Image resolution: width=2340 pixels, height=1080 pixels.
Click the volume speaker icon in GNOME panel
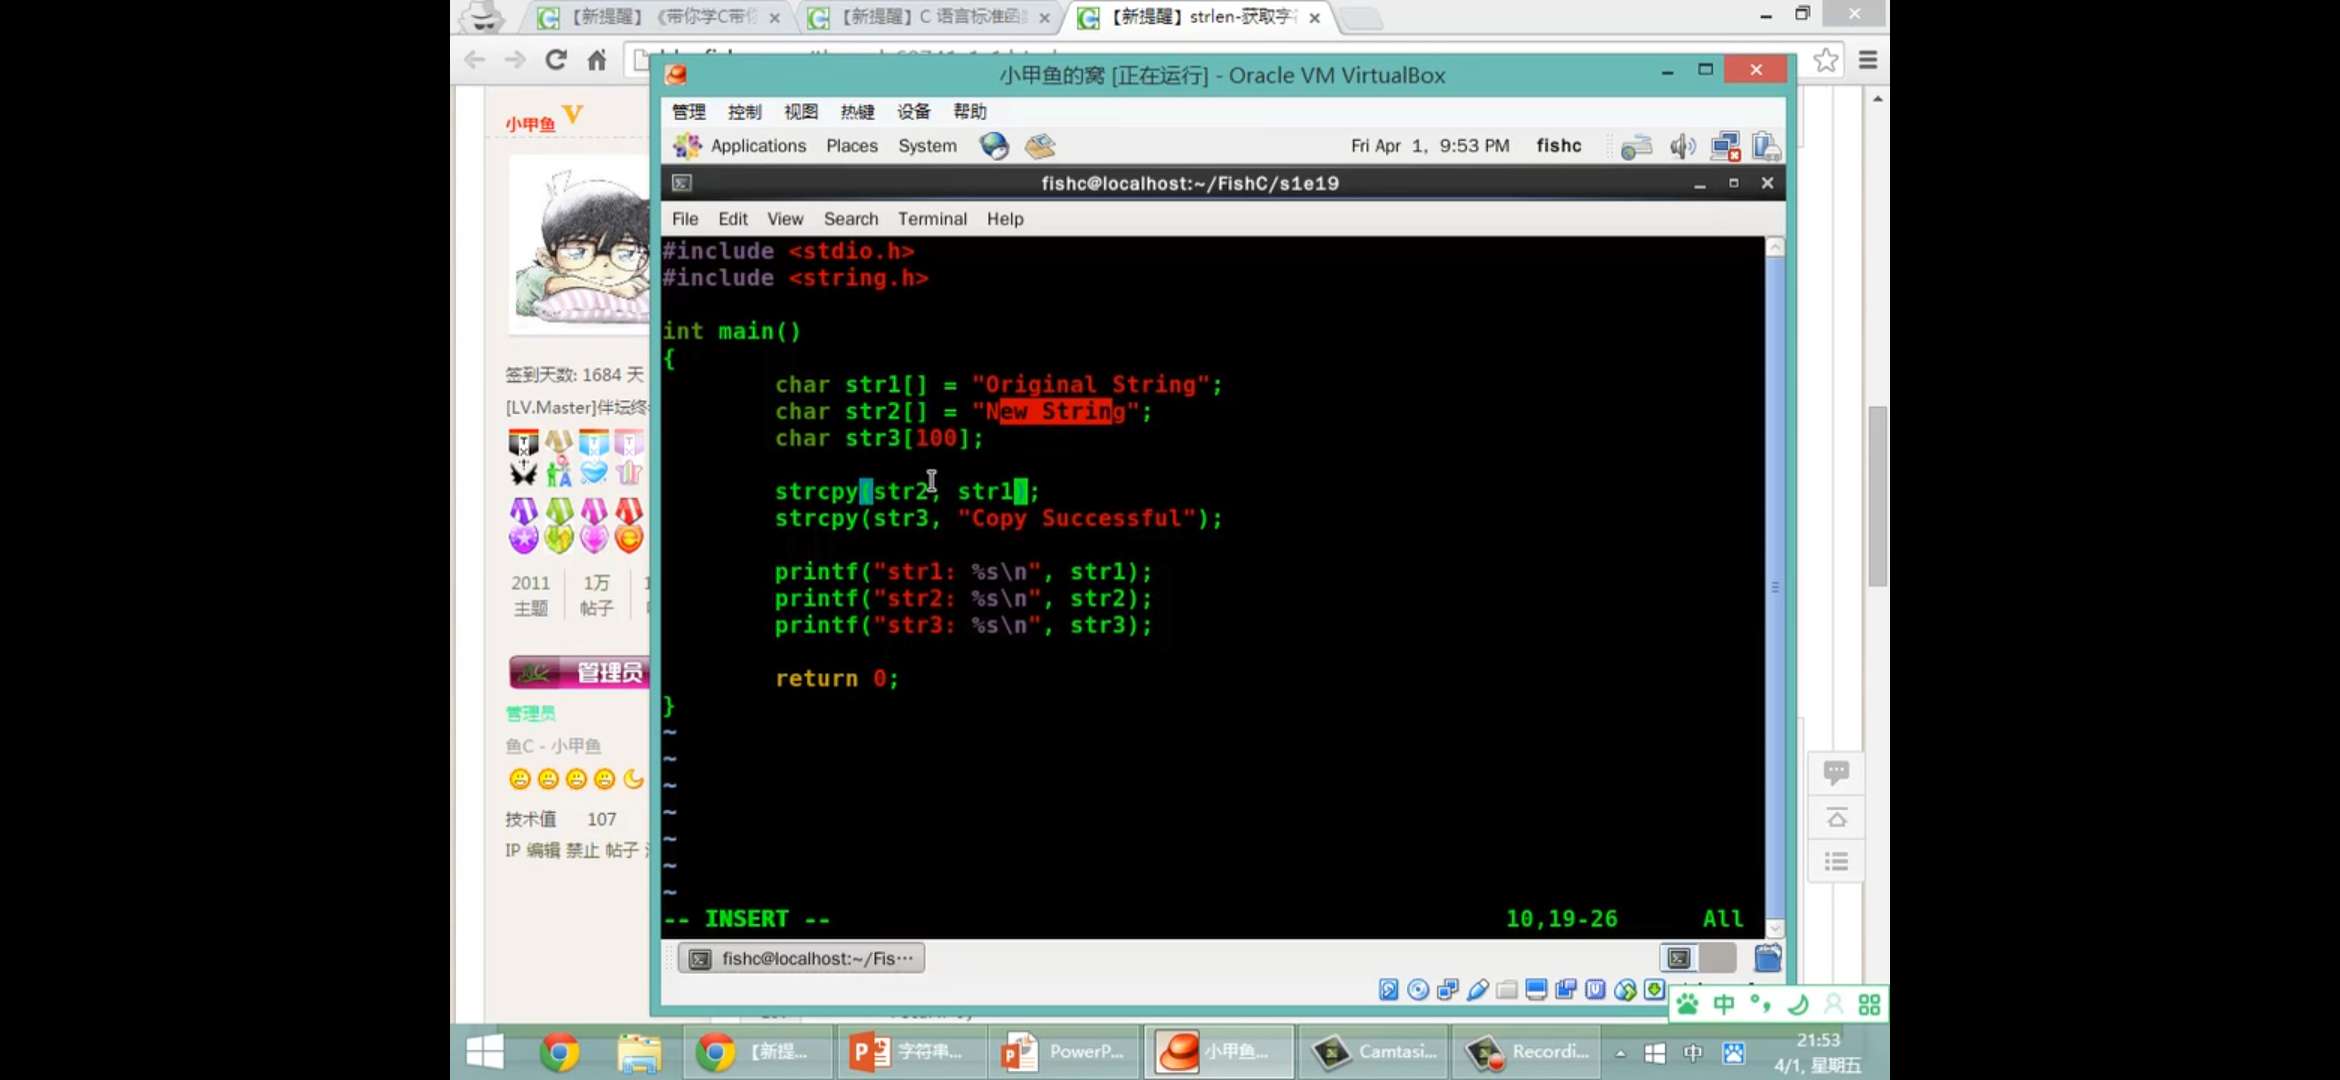pyautogui.click(x=1682, y=147)
